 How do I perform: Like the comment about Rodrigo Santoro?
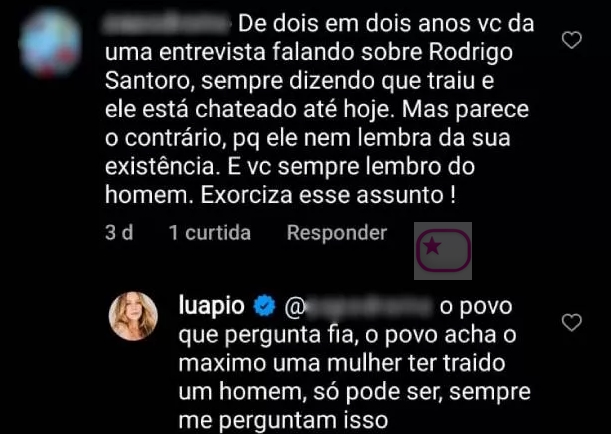pos(572,40)
